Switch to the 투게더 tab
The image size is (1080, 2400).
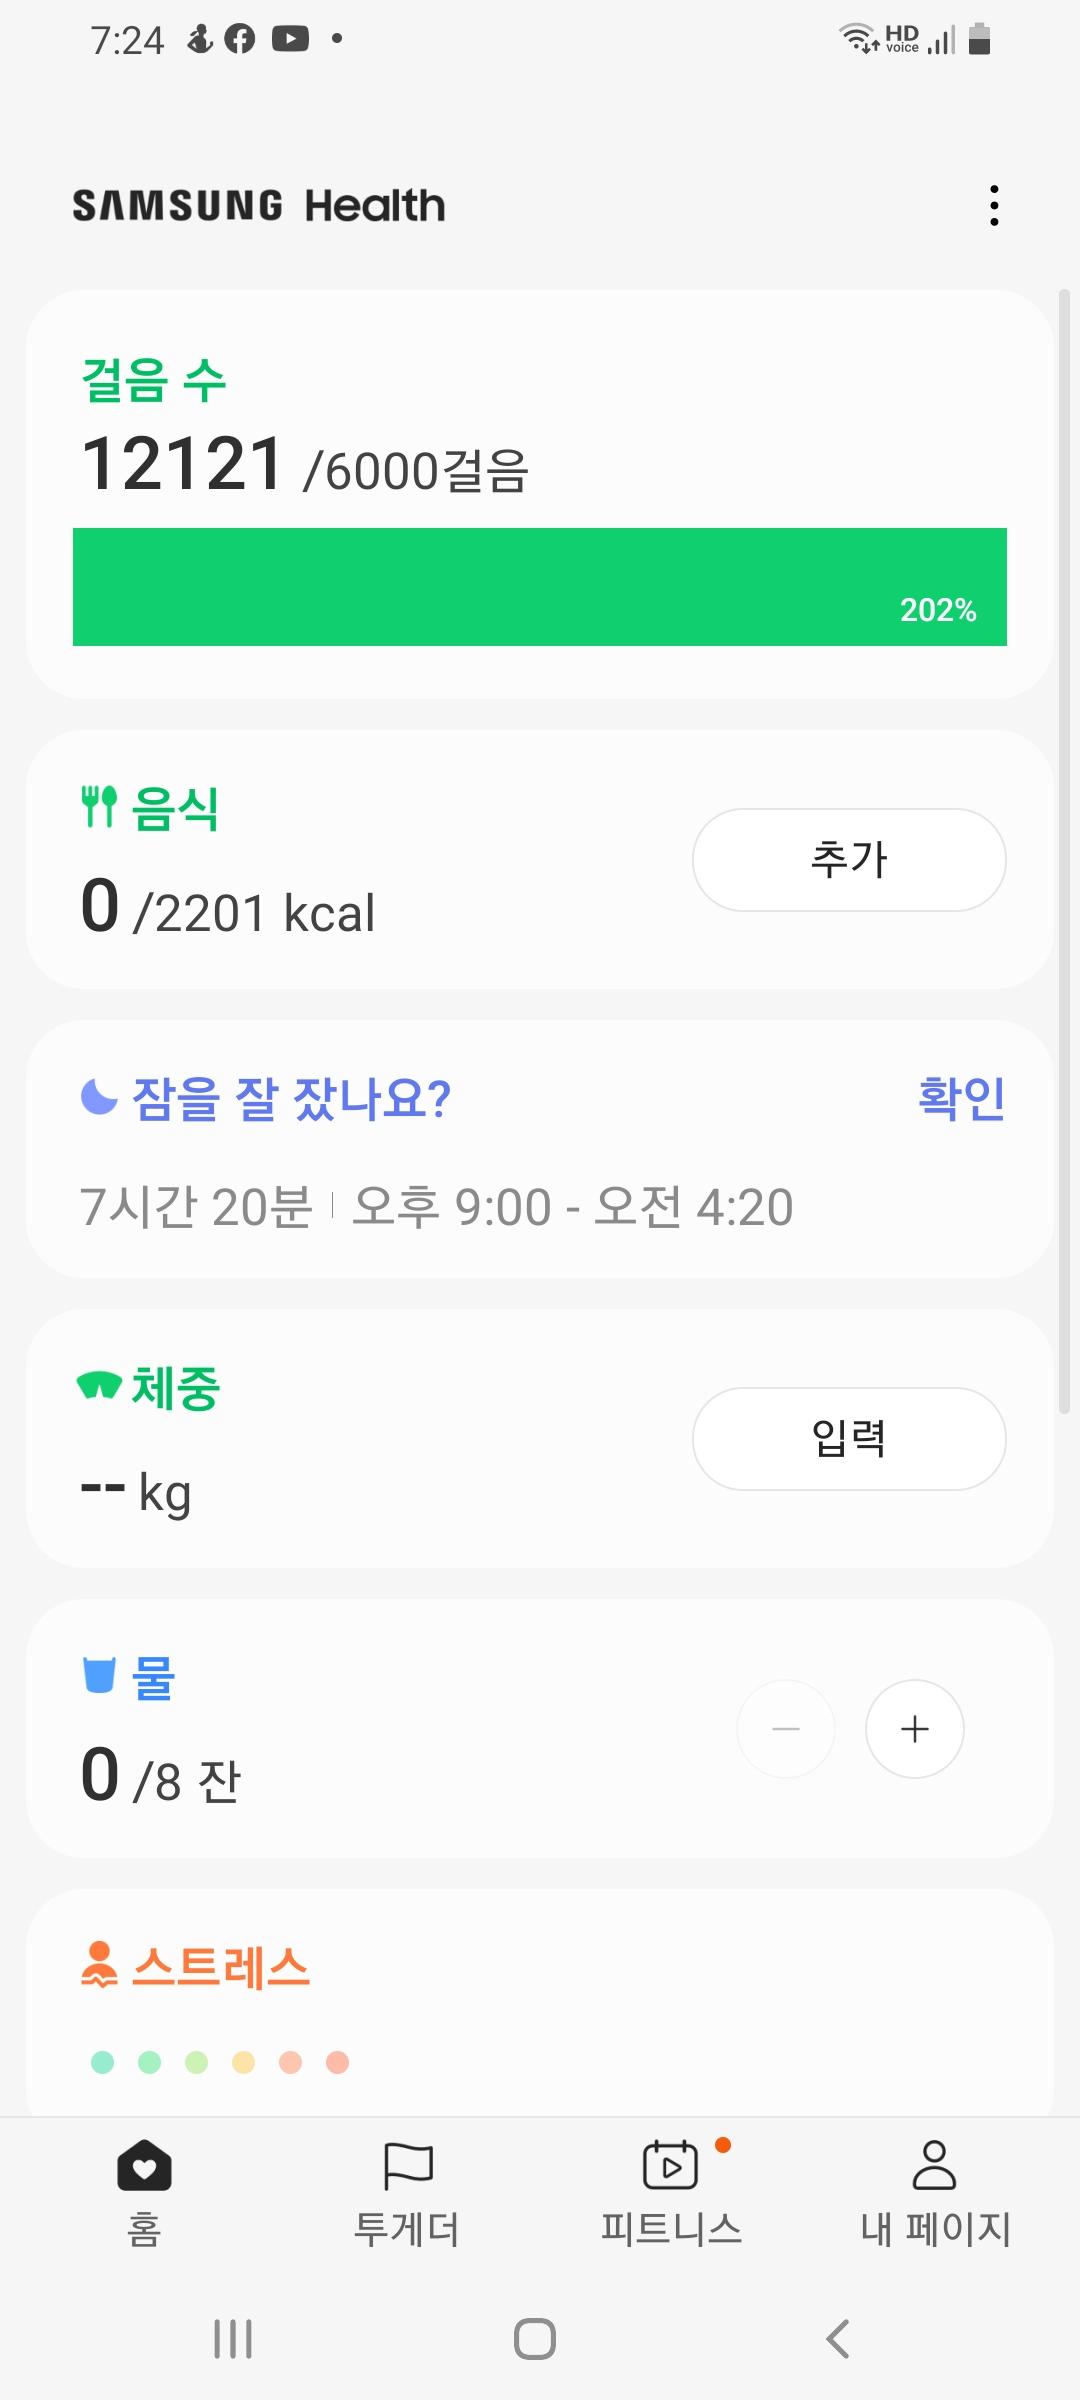[x=407, y=2190]
